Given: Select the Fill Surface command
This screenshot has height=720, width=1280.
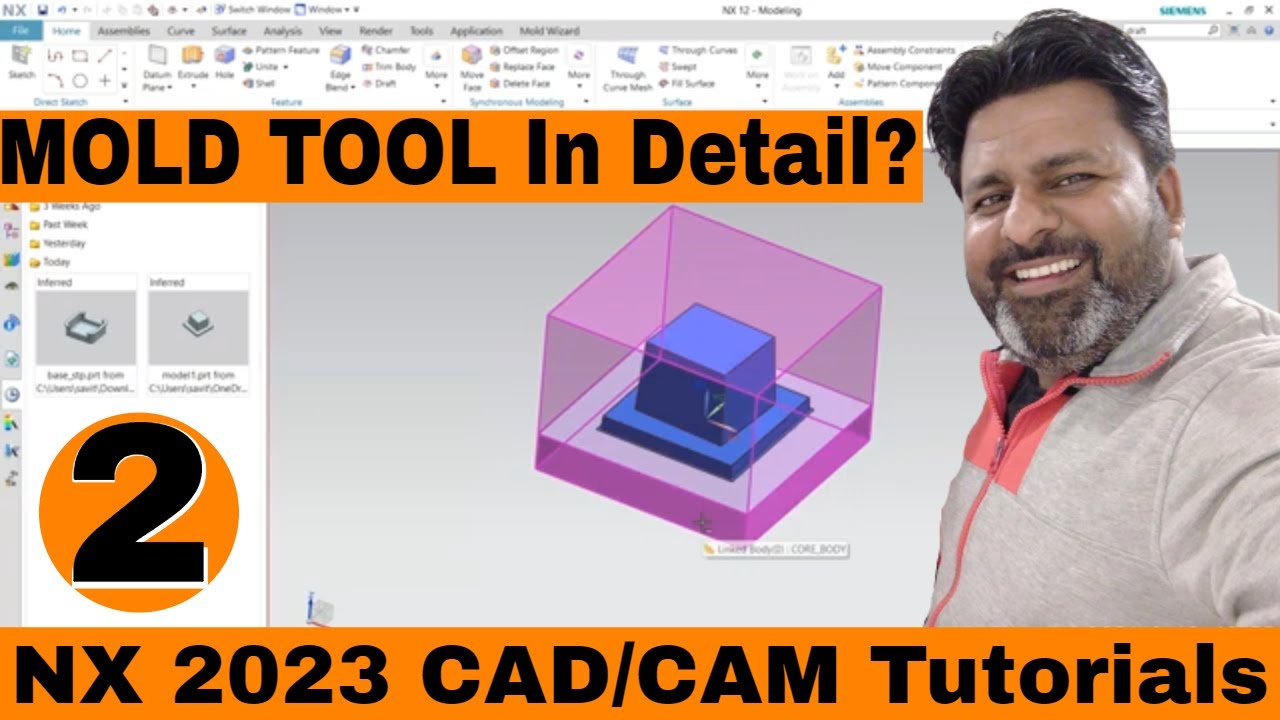Looking at the screenshot, I should click(x=686, y=84).
